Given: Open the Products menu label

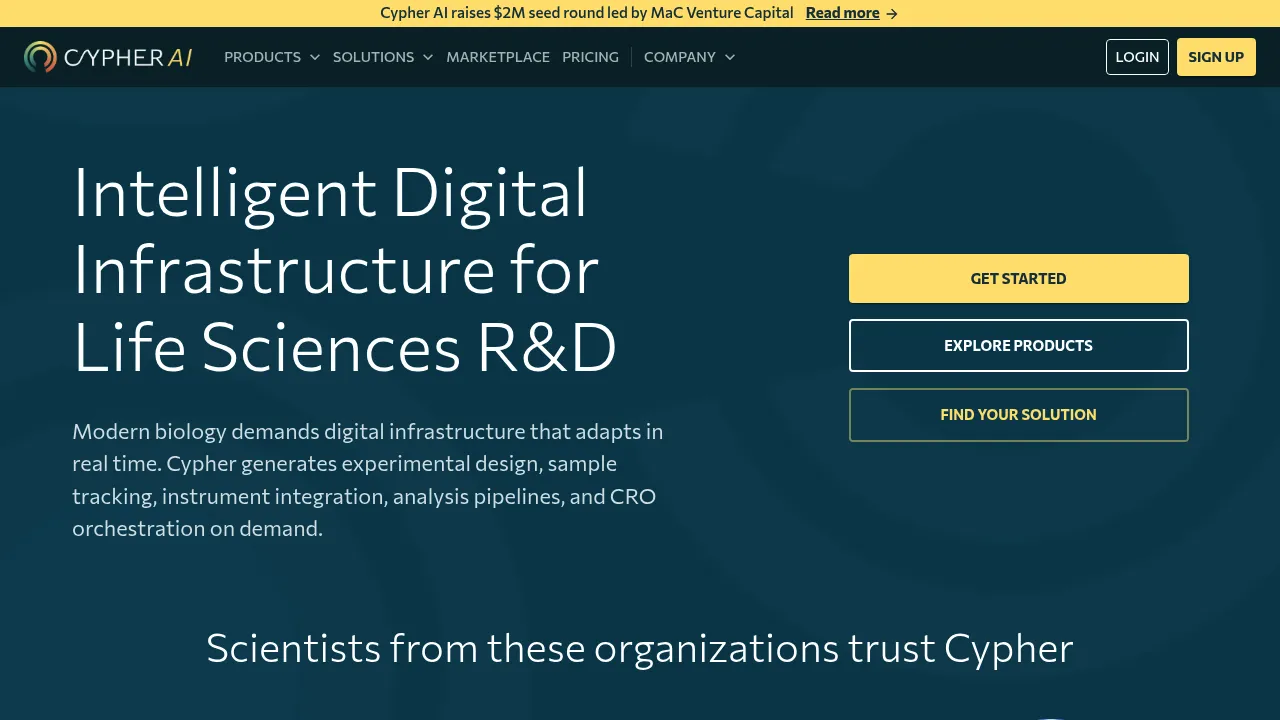Looking at the screenshot, I should tap(262, 57).
